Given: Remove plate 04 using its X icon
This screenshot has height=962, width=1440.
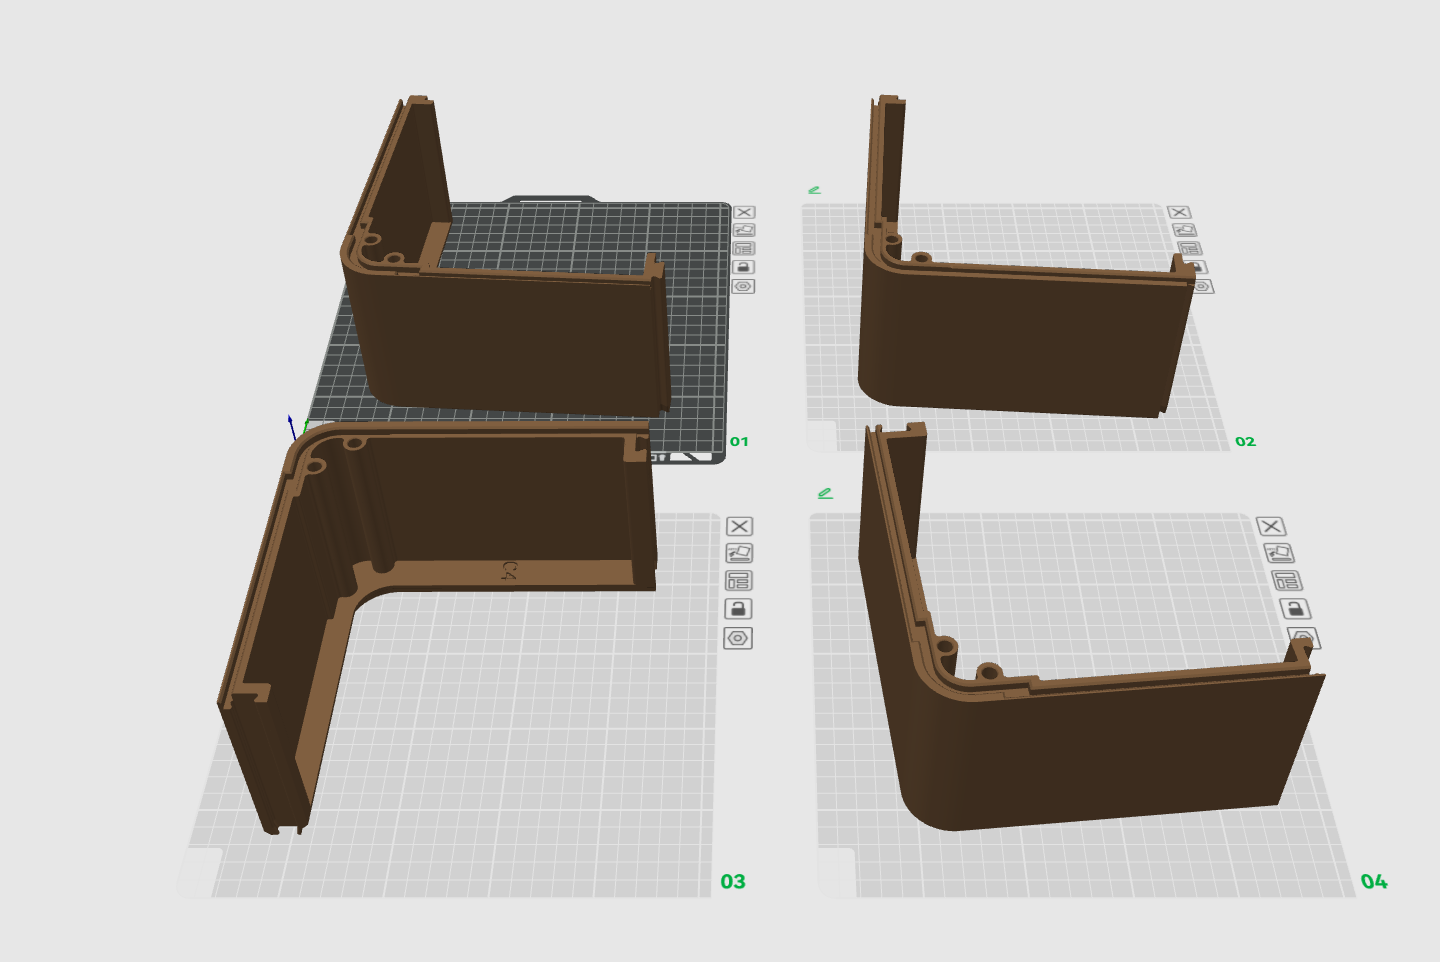Looking at the screenshot, I should [1271, 526].
